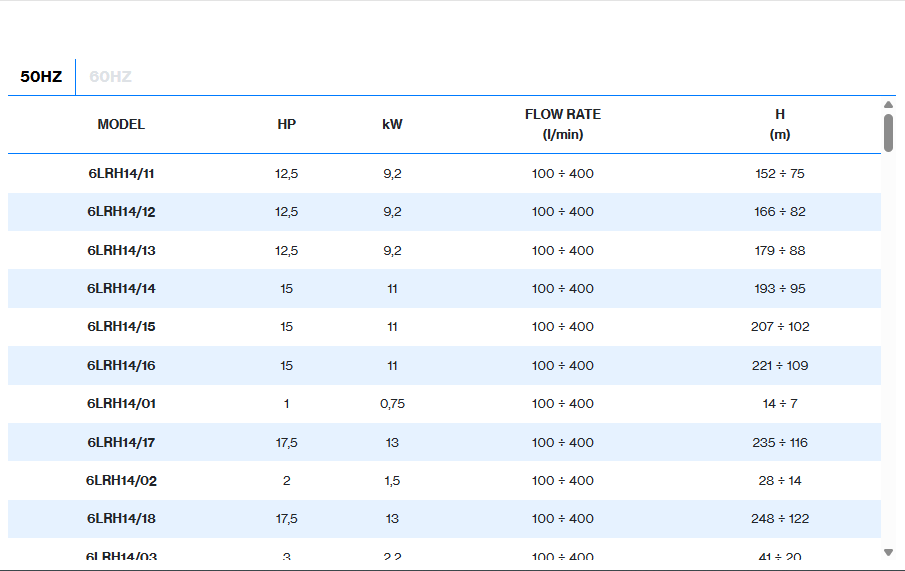
Task: Click the H (m) column header
Action: pos(780,124)
